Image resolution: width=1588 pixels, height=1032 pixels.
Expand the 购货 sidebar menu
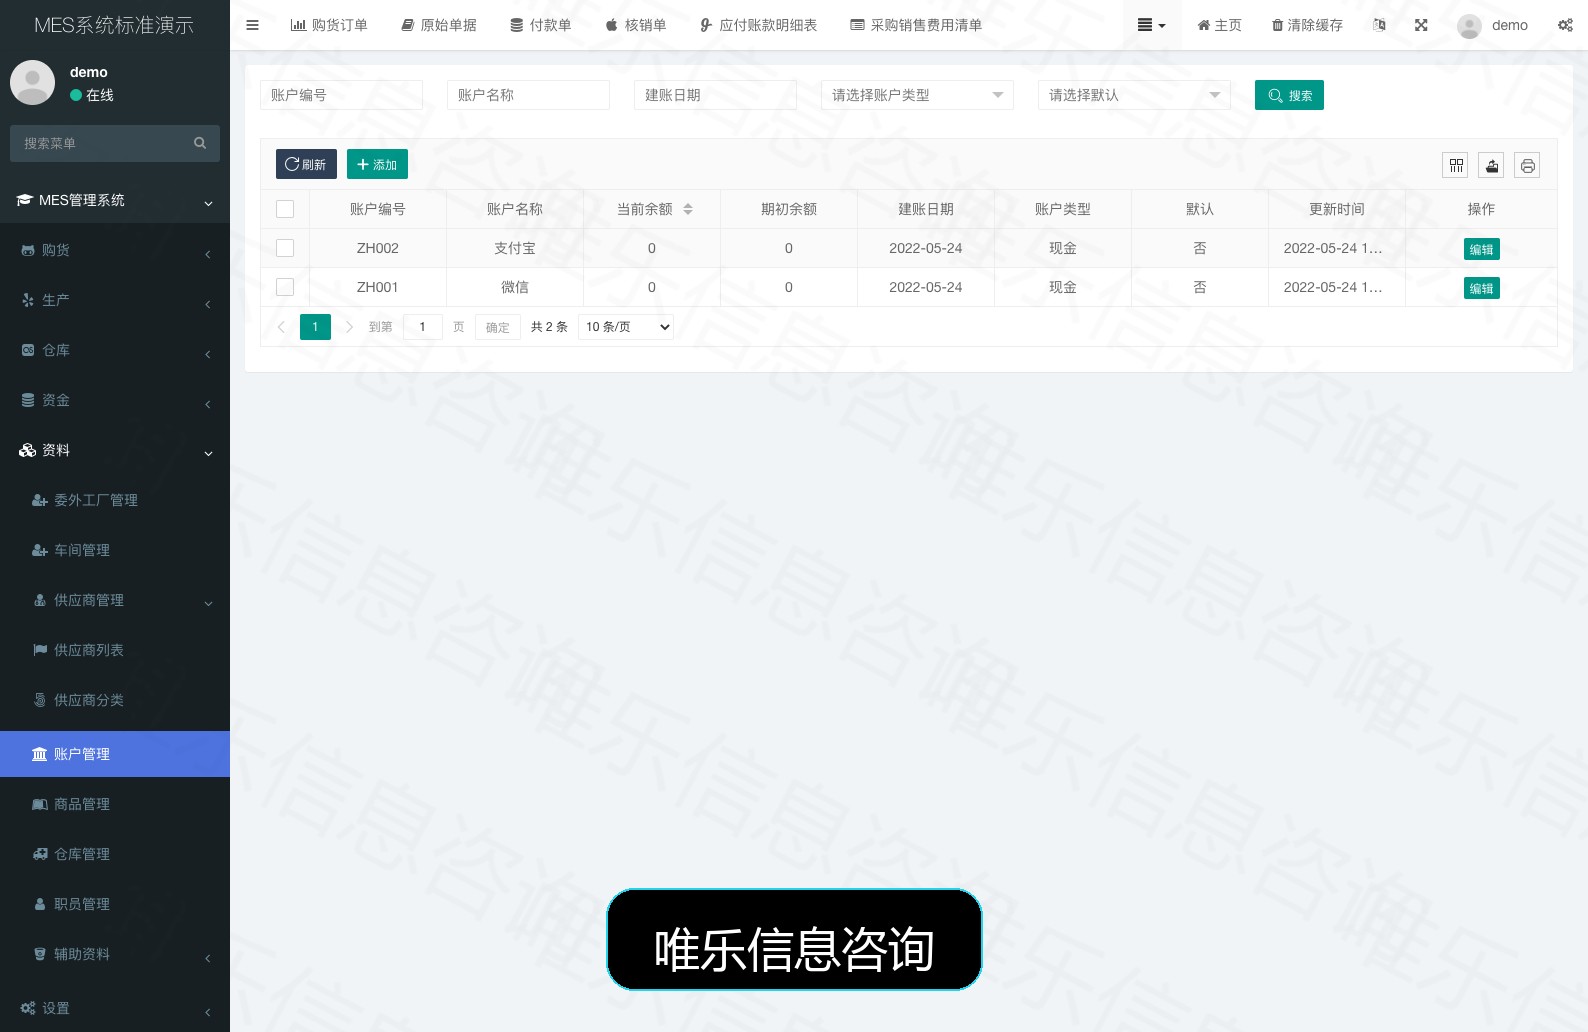click(x=115, y=250)
